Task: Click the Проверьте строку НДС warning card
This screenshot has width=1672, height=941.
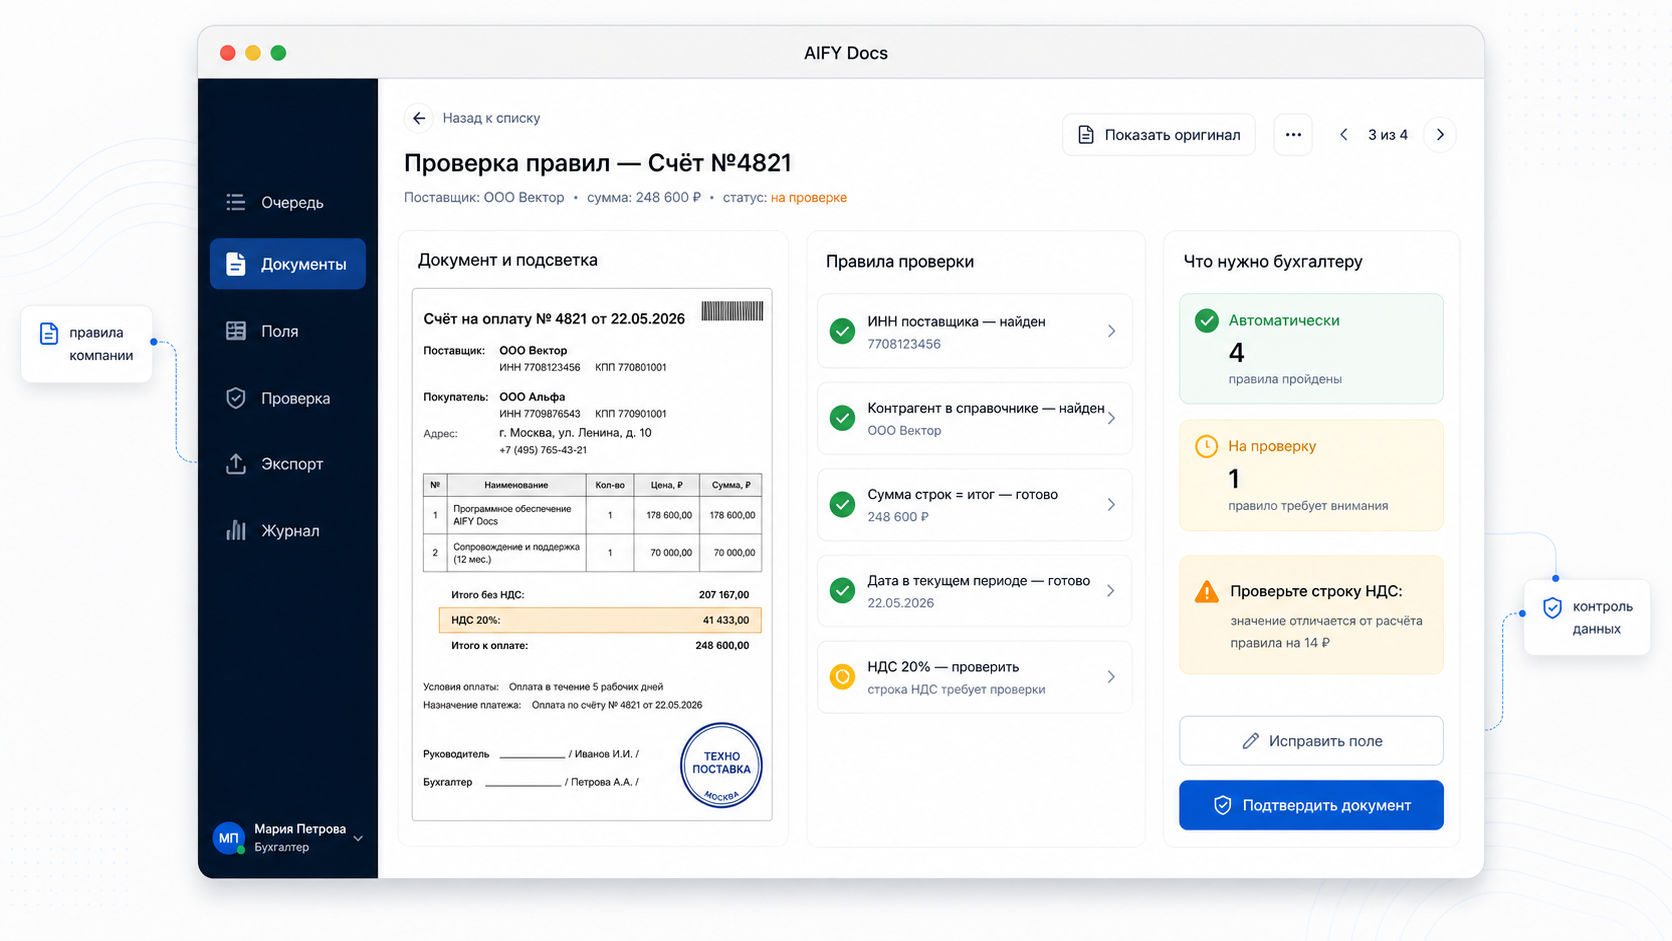Action: tap(1311, 615)
